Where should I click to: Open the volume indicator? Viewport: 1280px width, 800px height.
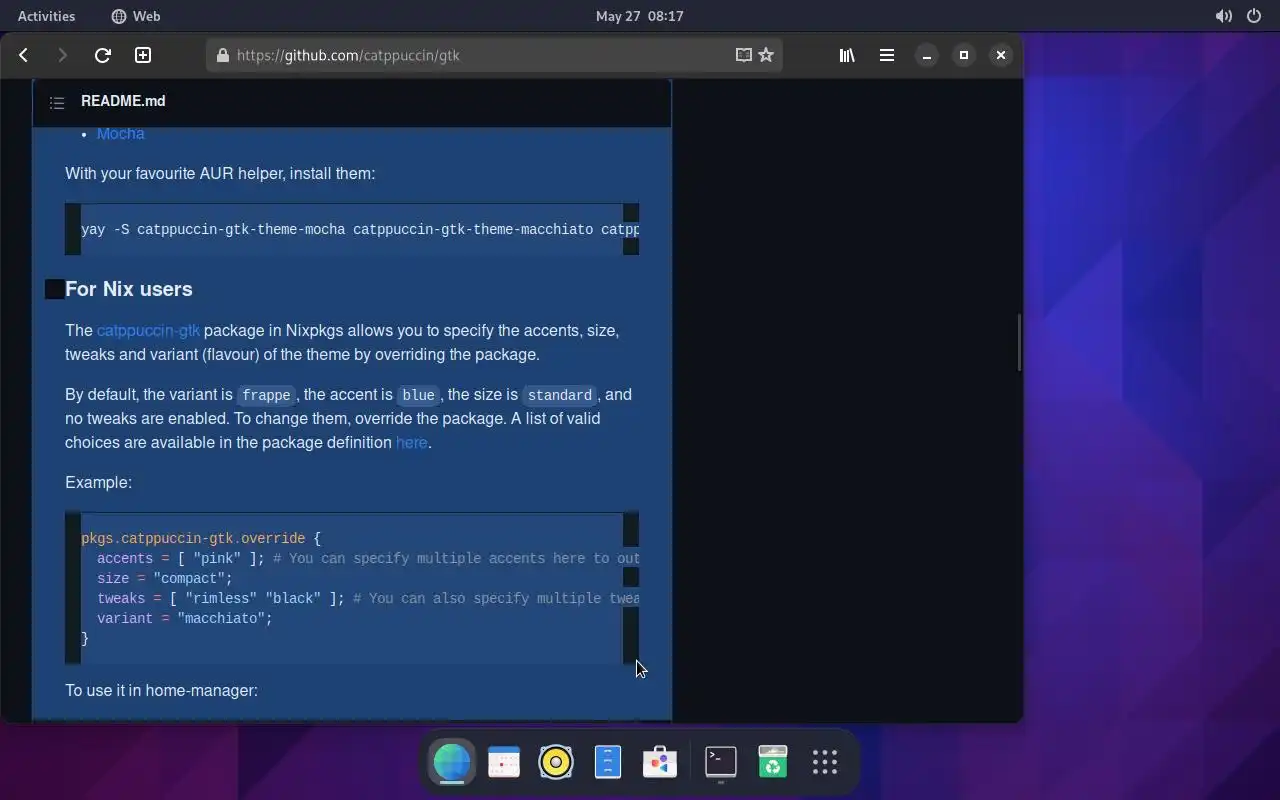pos(1224,16)
